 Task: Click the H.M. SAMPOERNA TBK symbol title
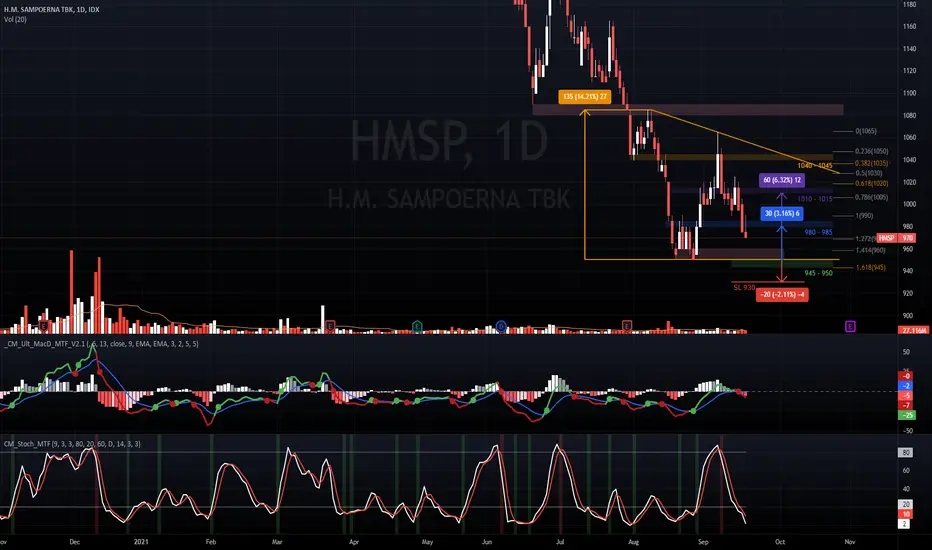(x=52, y=10)
